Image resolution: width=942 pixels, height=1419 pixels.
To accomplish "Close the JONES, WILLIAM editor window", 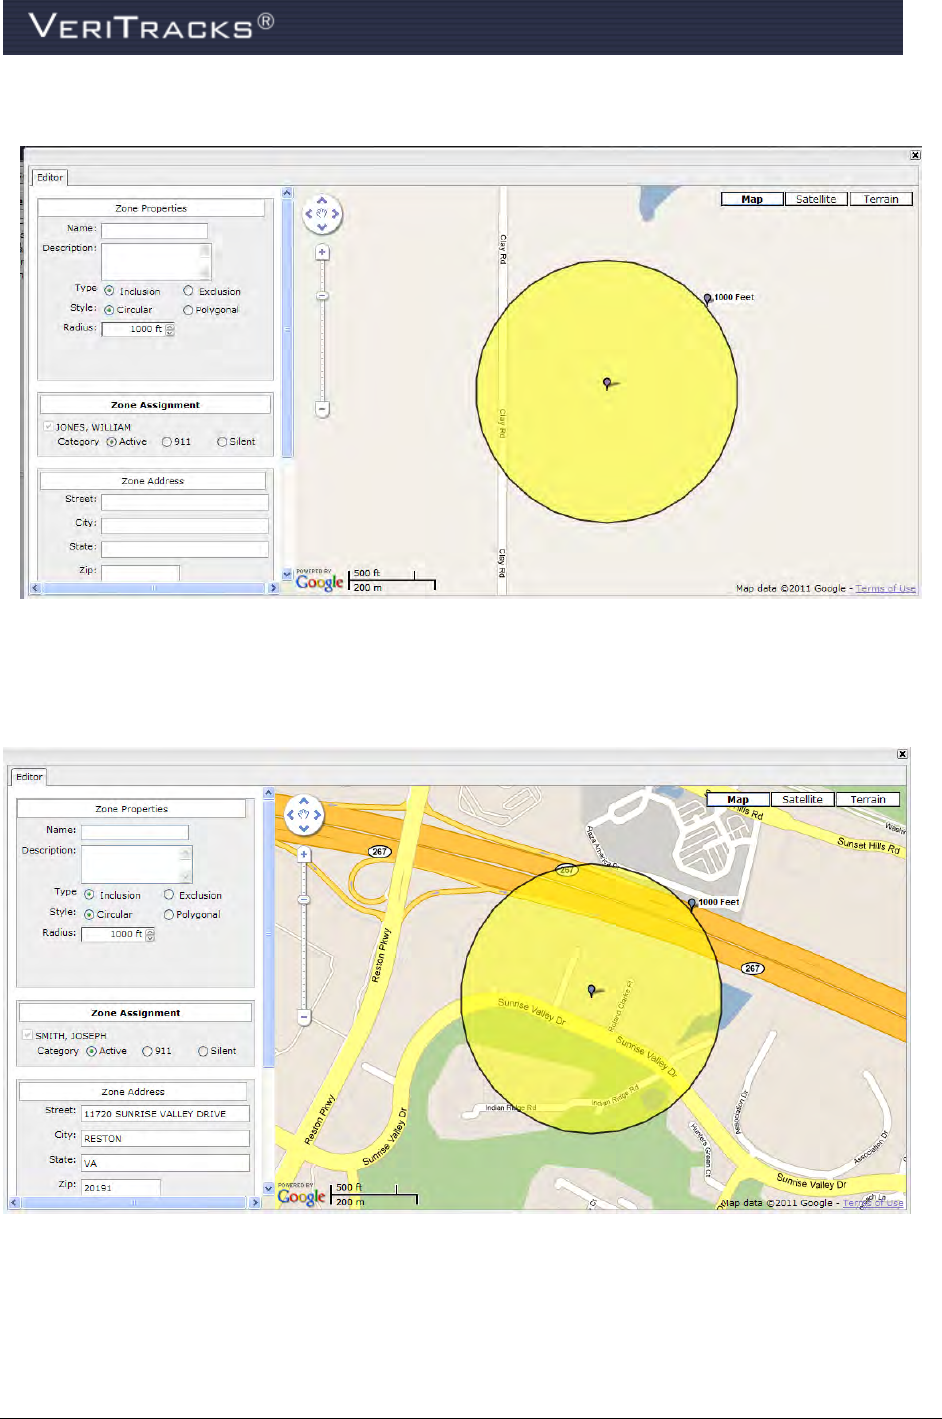I will pos(915,155).
